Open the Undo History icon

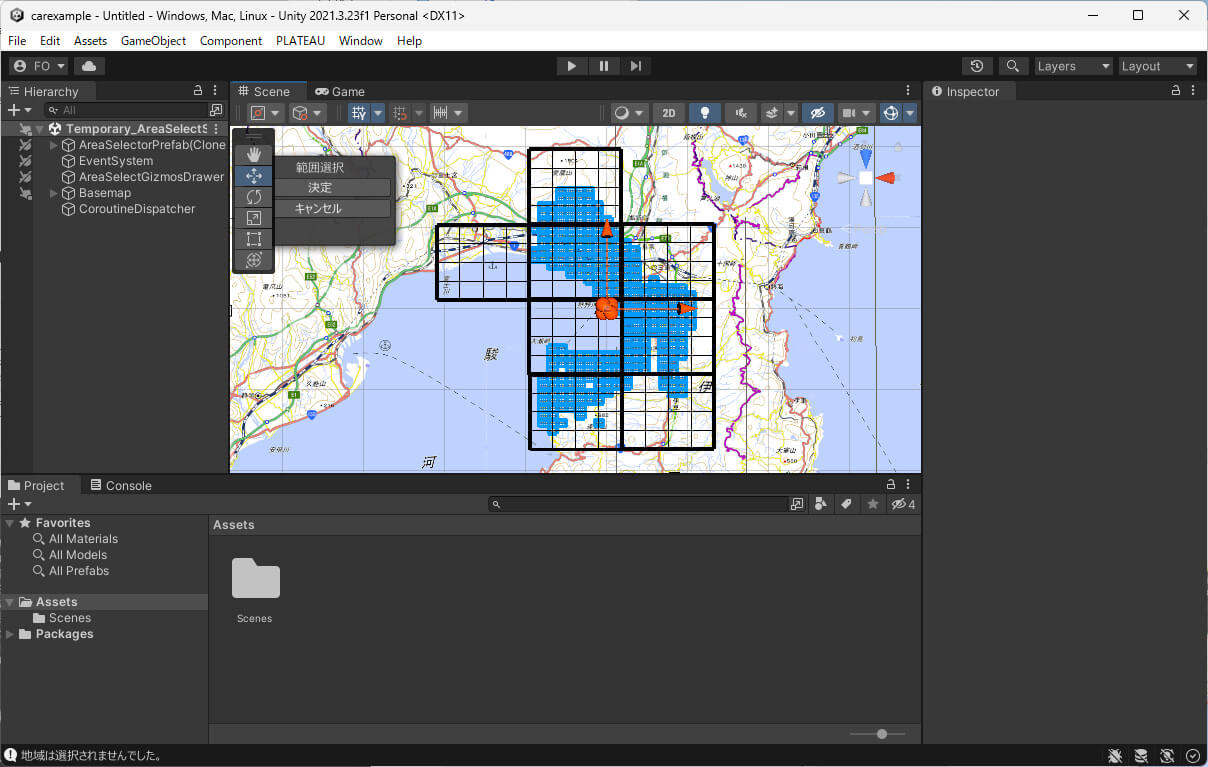(977, 66)
